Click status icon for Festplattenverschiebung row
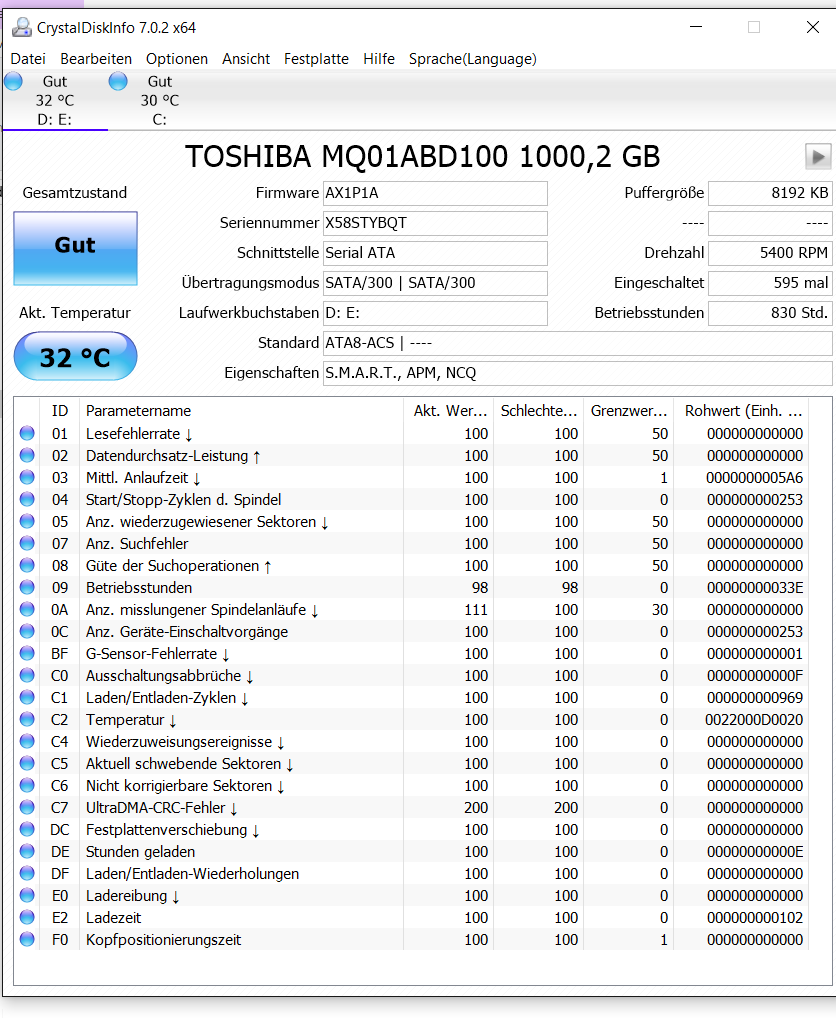836x1018 pixels. pos(27,830)
